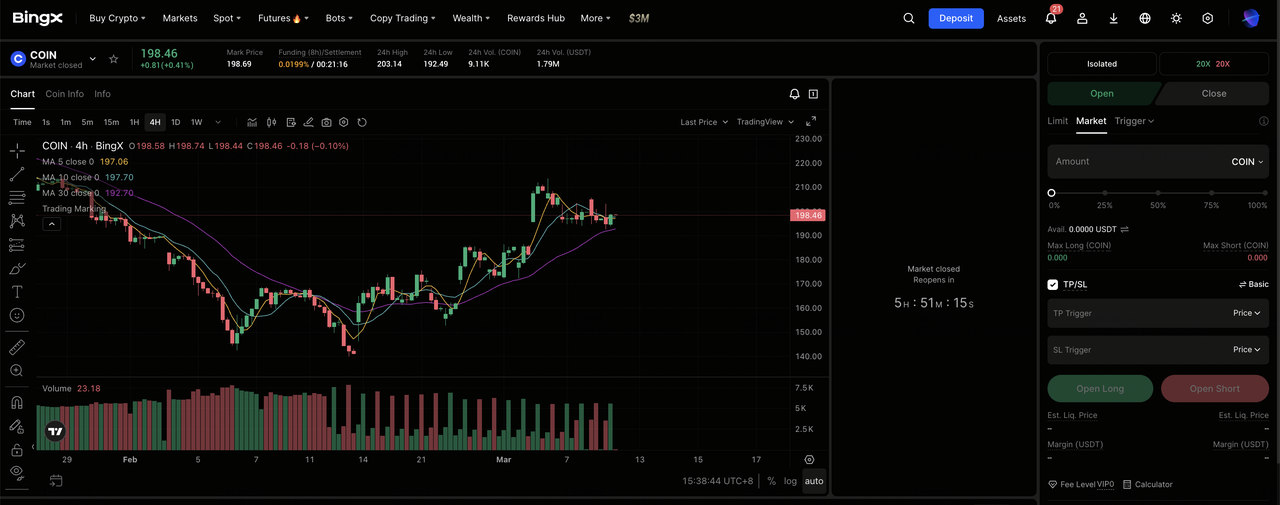Toggle log scale on chart
This screenshot has width=1280, height=505.
click(x=790, y=481)
